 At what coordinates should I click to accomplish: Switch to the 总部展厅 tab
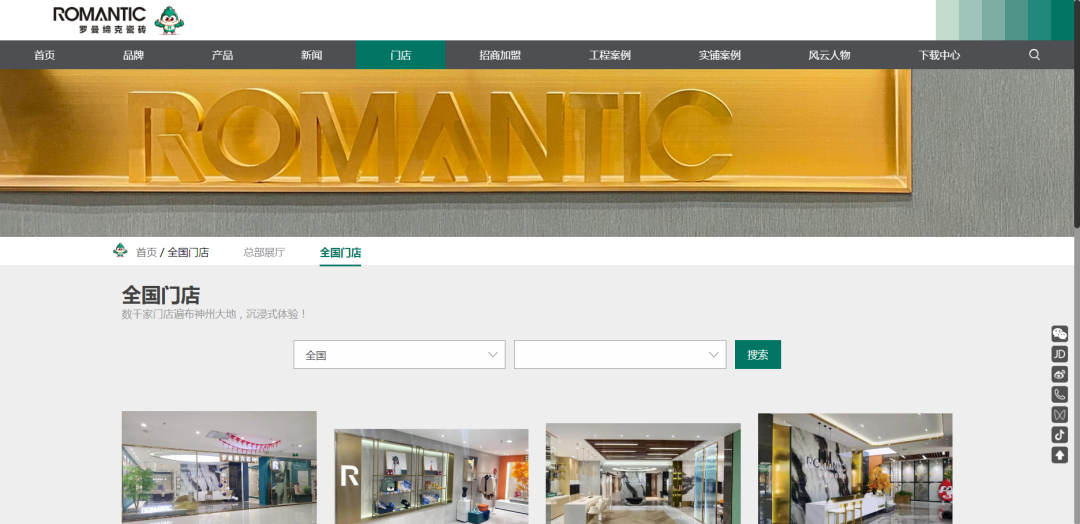(264, 252)
